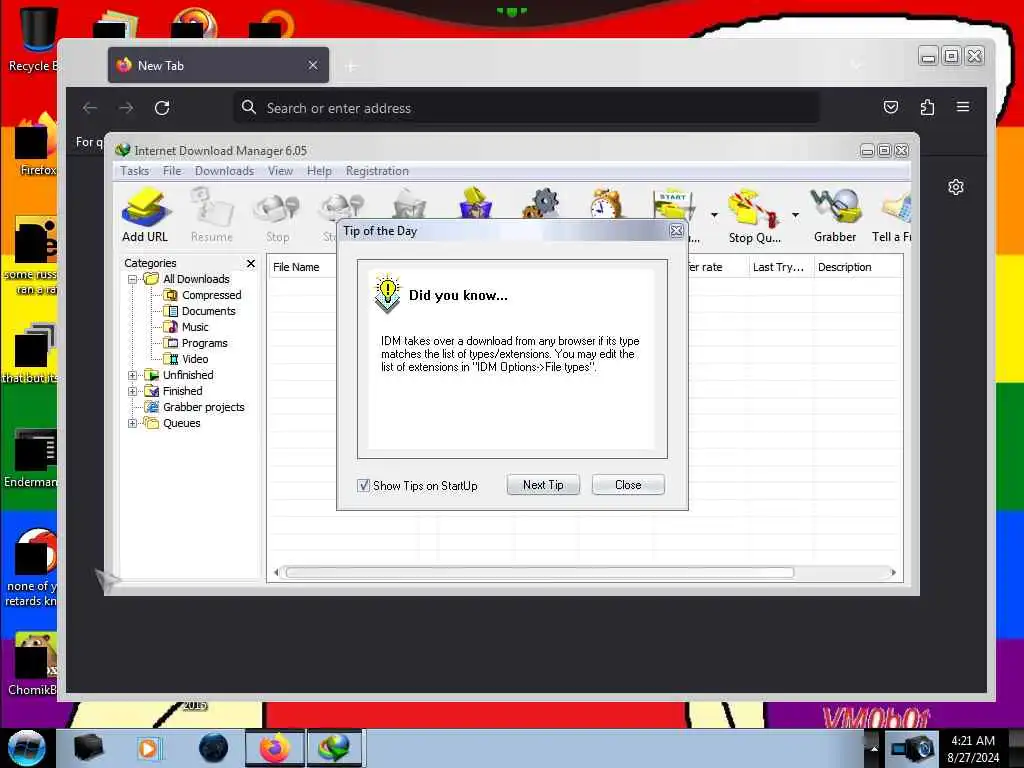
Task: Click the Delete trash bin toolbar icon
Action: pos(409,203)
